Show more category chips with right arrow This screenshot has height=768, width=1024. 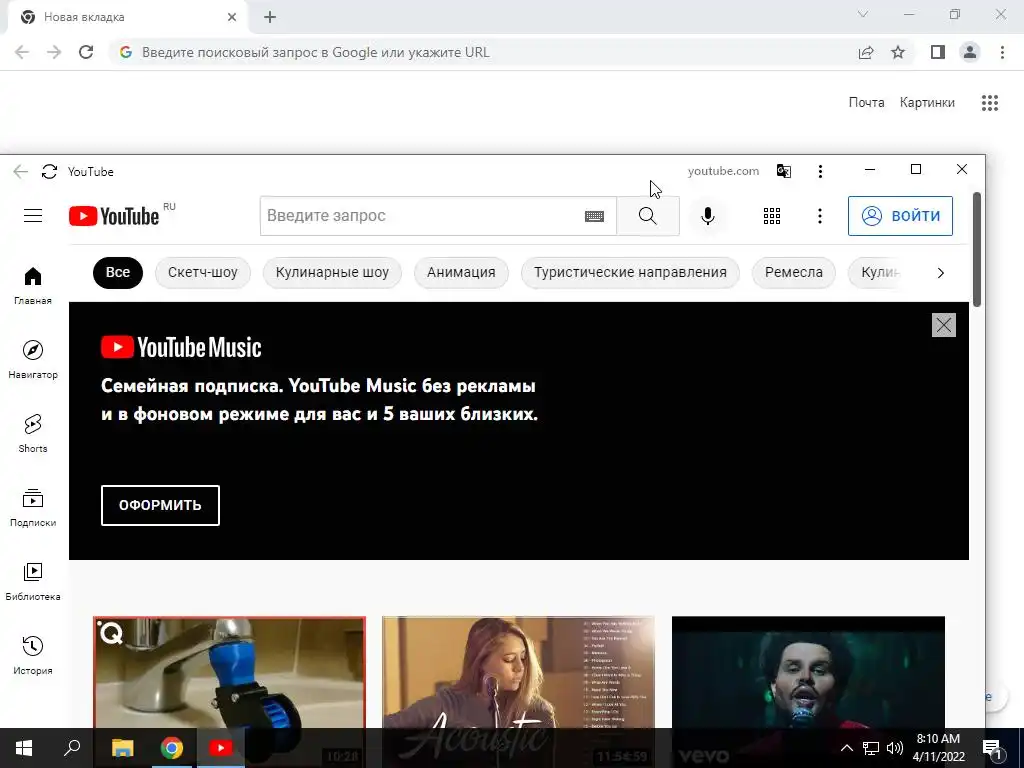click(940, 273)
